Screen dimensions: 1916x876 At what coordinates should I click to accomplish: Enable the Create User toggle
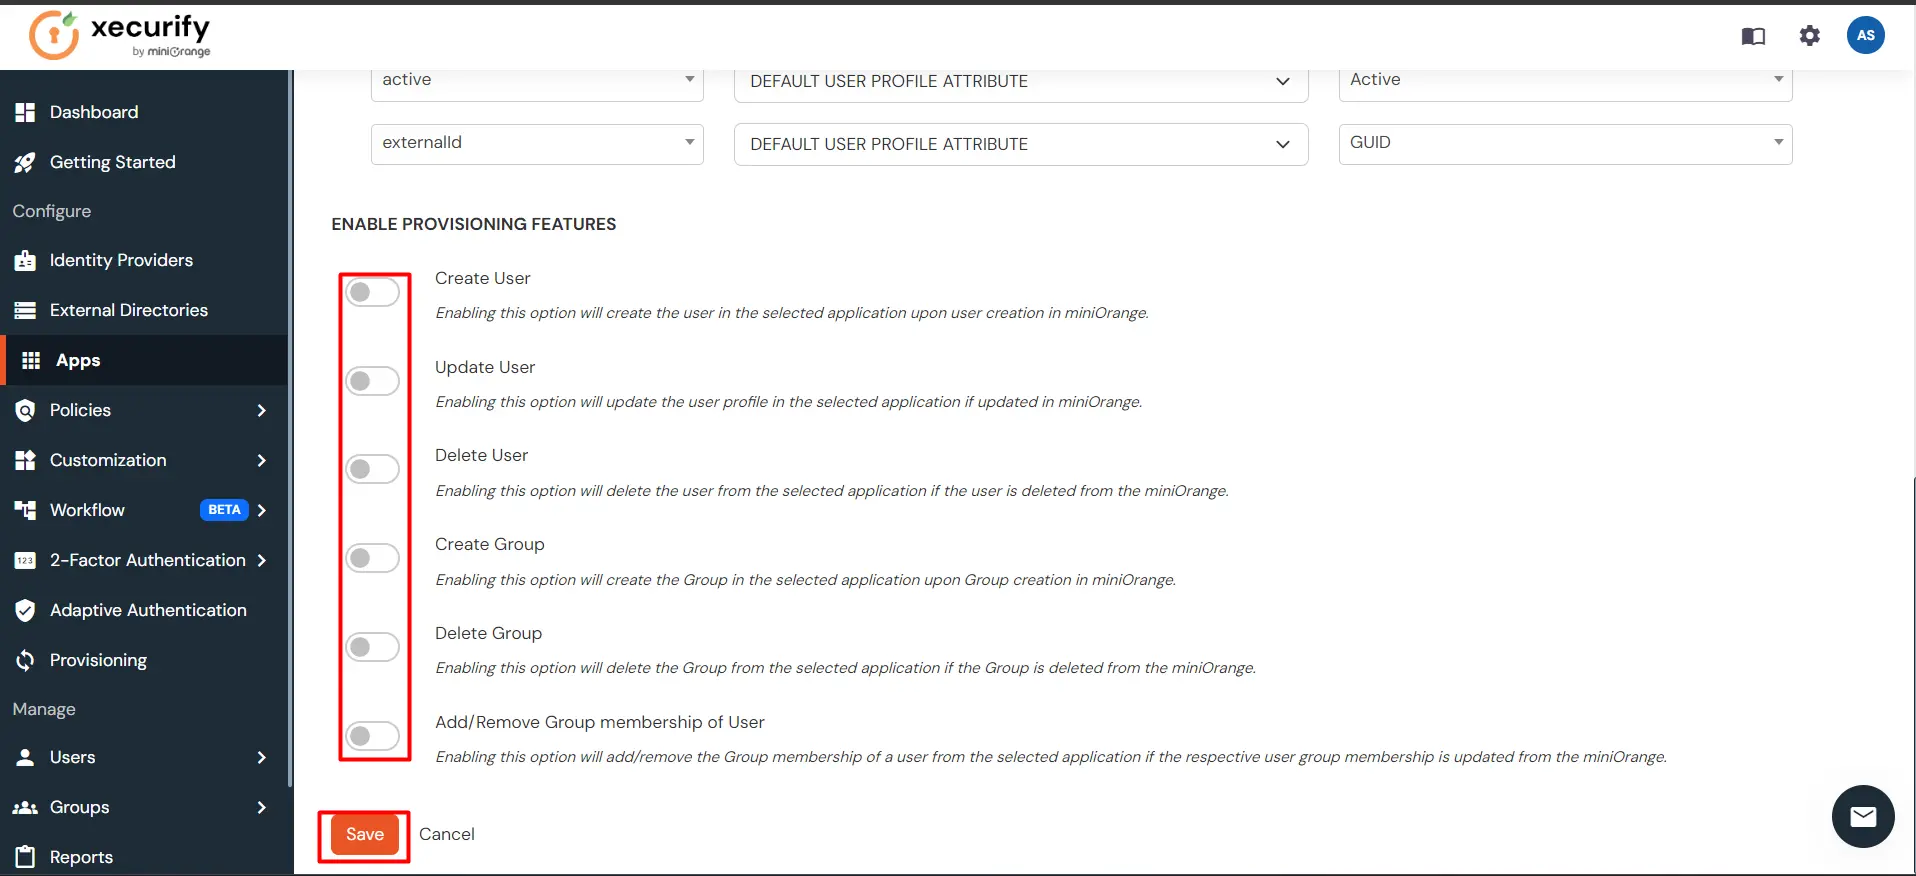[x=372, y=292]
